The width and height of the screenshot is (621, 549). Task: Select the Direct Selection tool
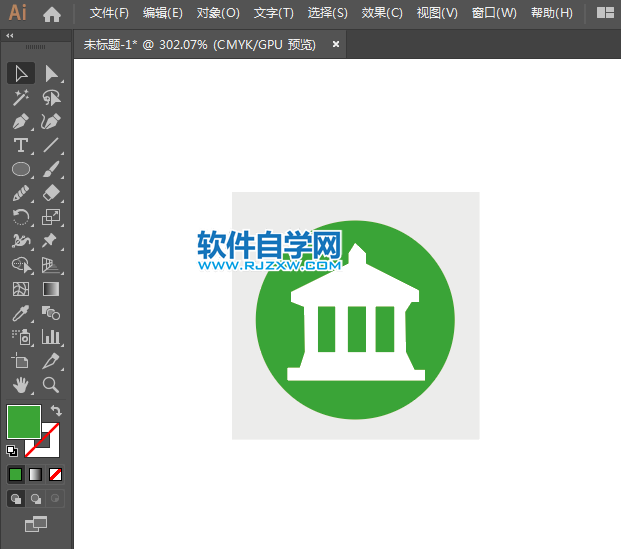tap(51, 73)
